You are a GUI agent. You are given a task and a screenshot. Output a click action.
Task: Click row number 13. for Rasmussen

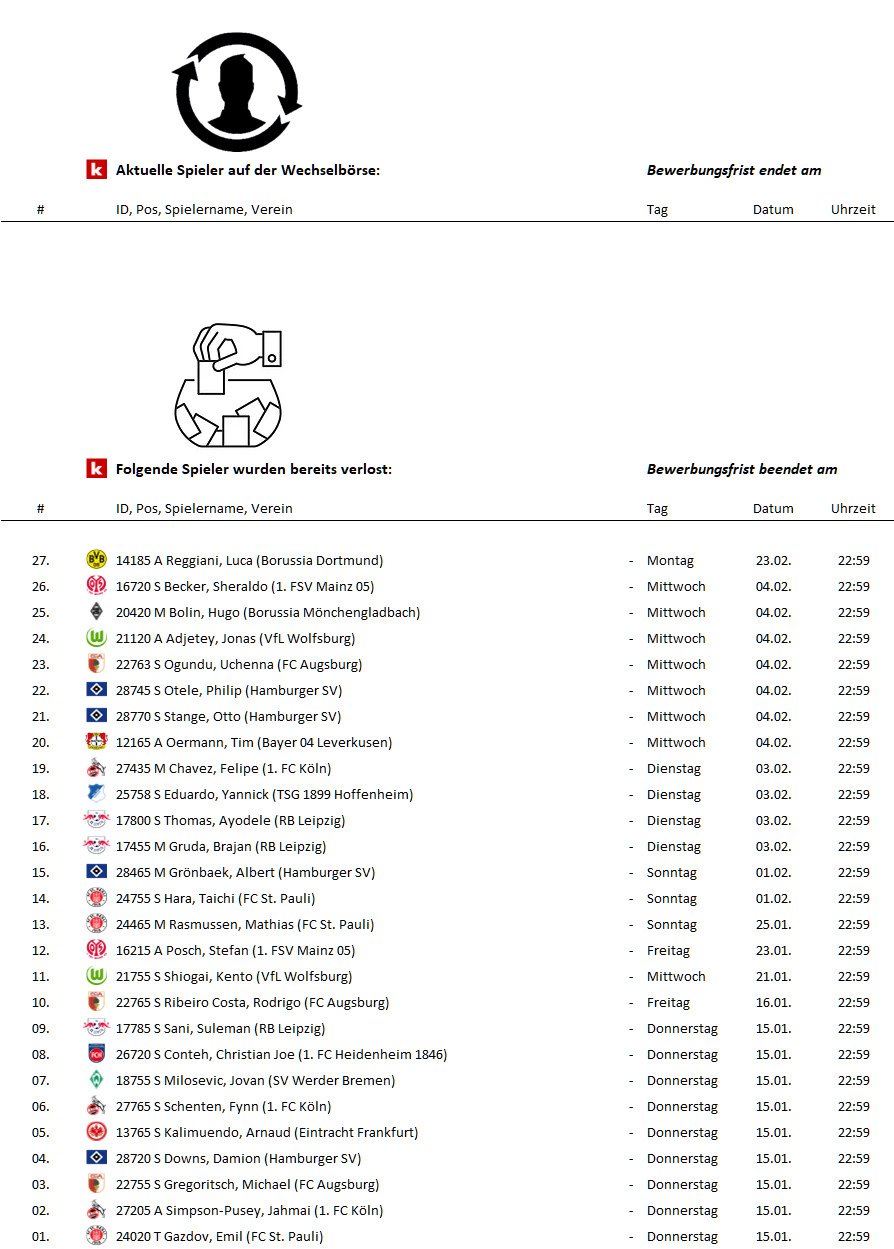[40, 924]
